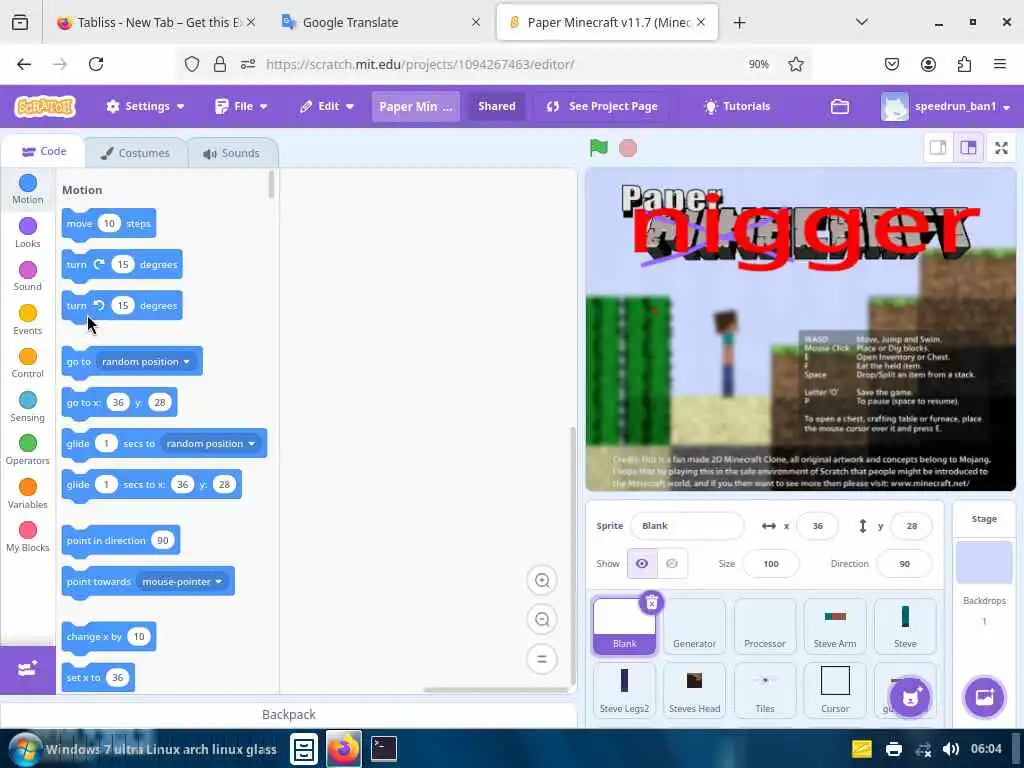Select the Processor sprite
1024x768 pixels.
click(x=765, y=626)
